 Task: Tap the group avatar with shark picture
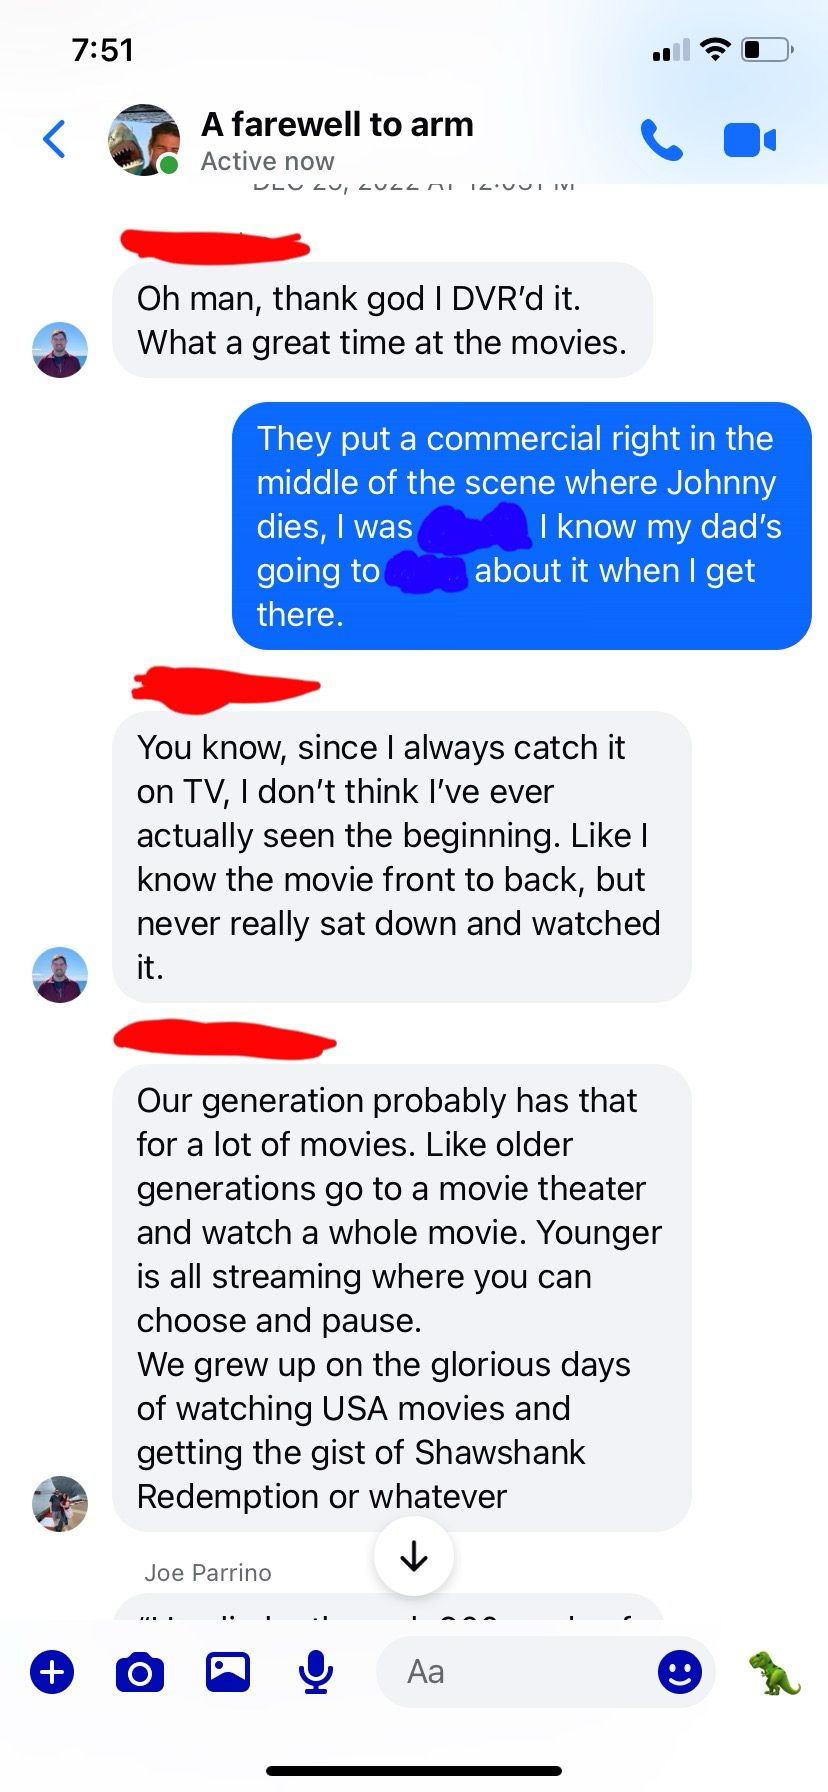144,139
